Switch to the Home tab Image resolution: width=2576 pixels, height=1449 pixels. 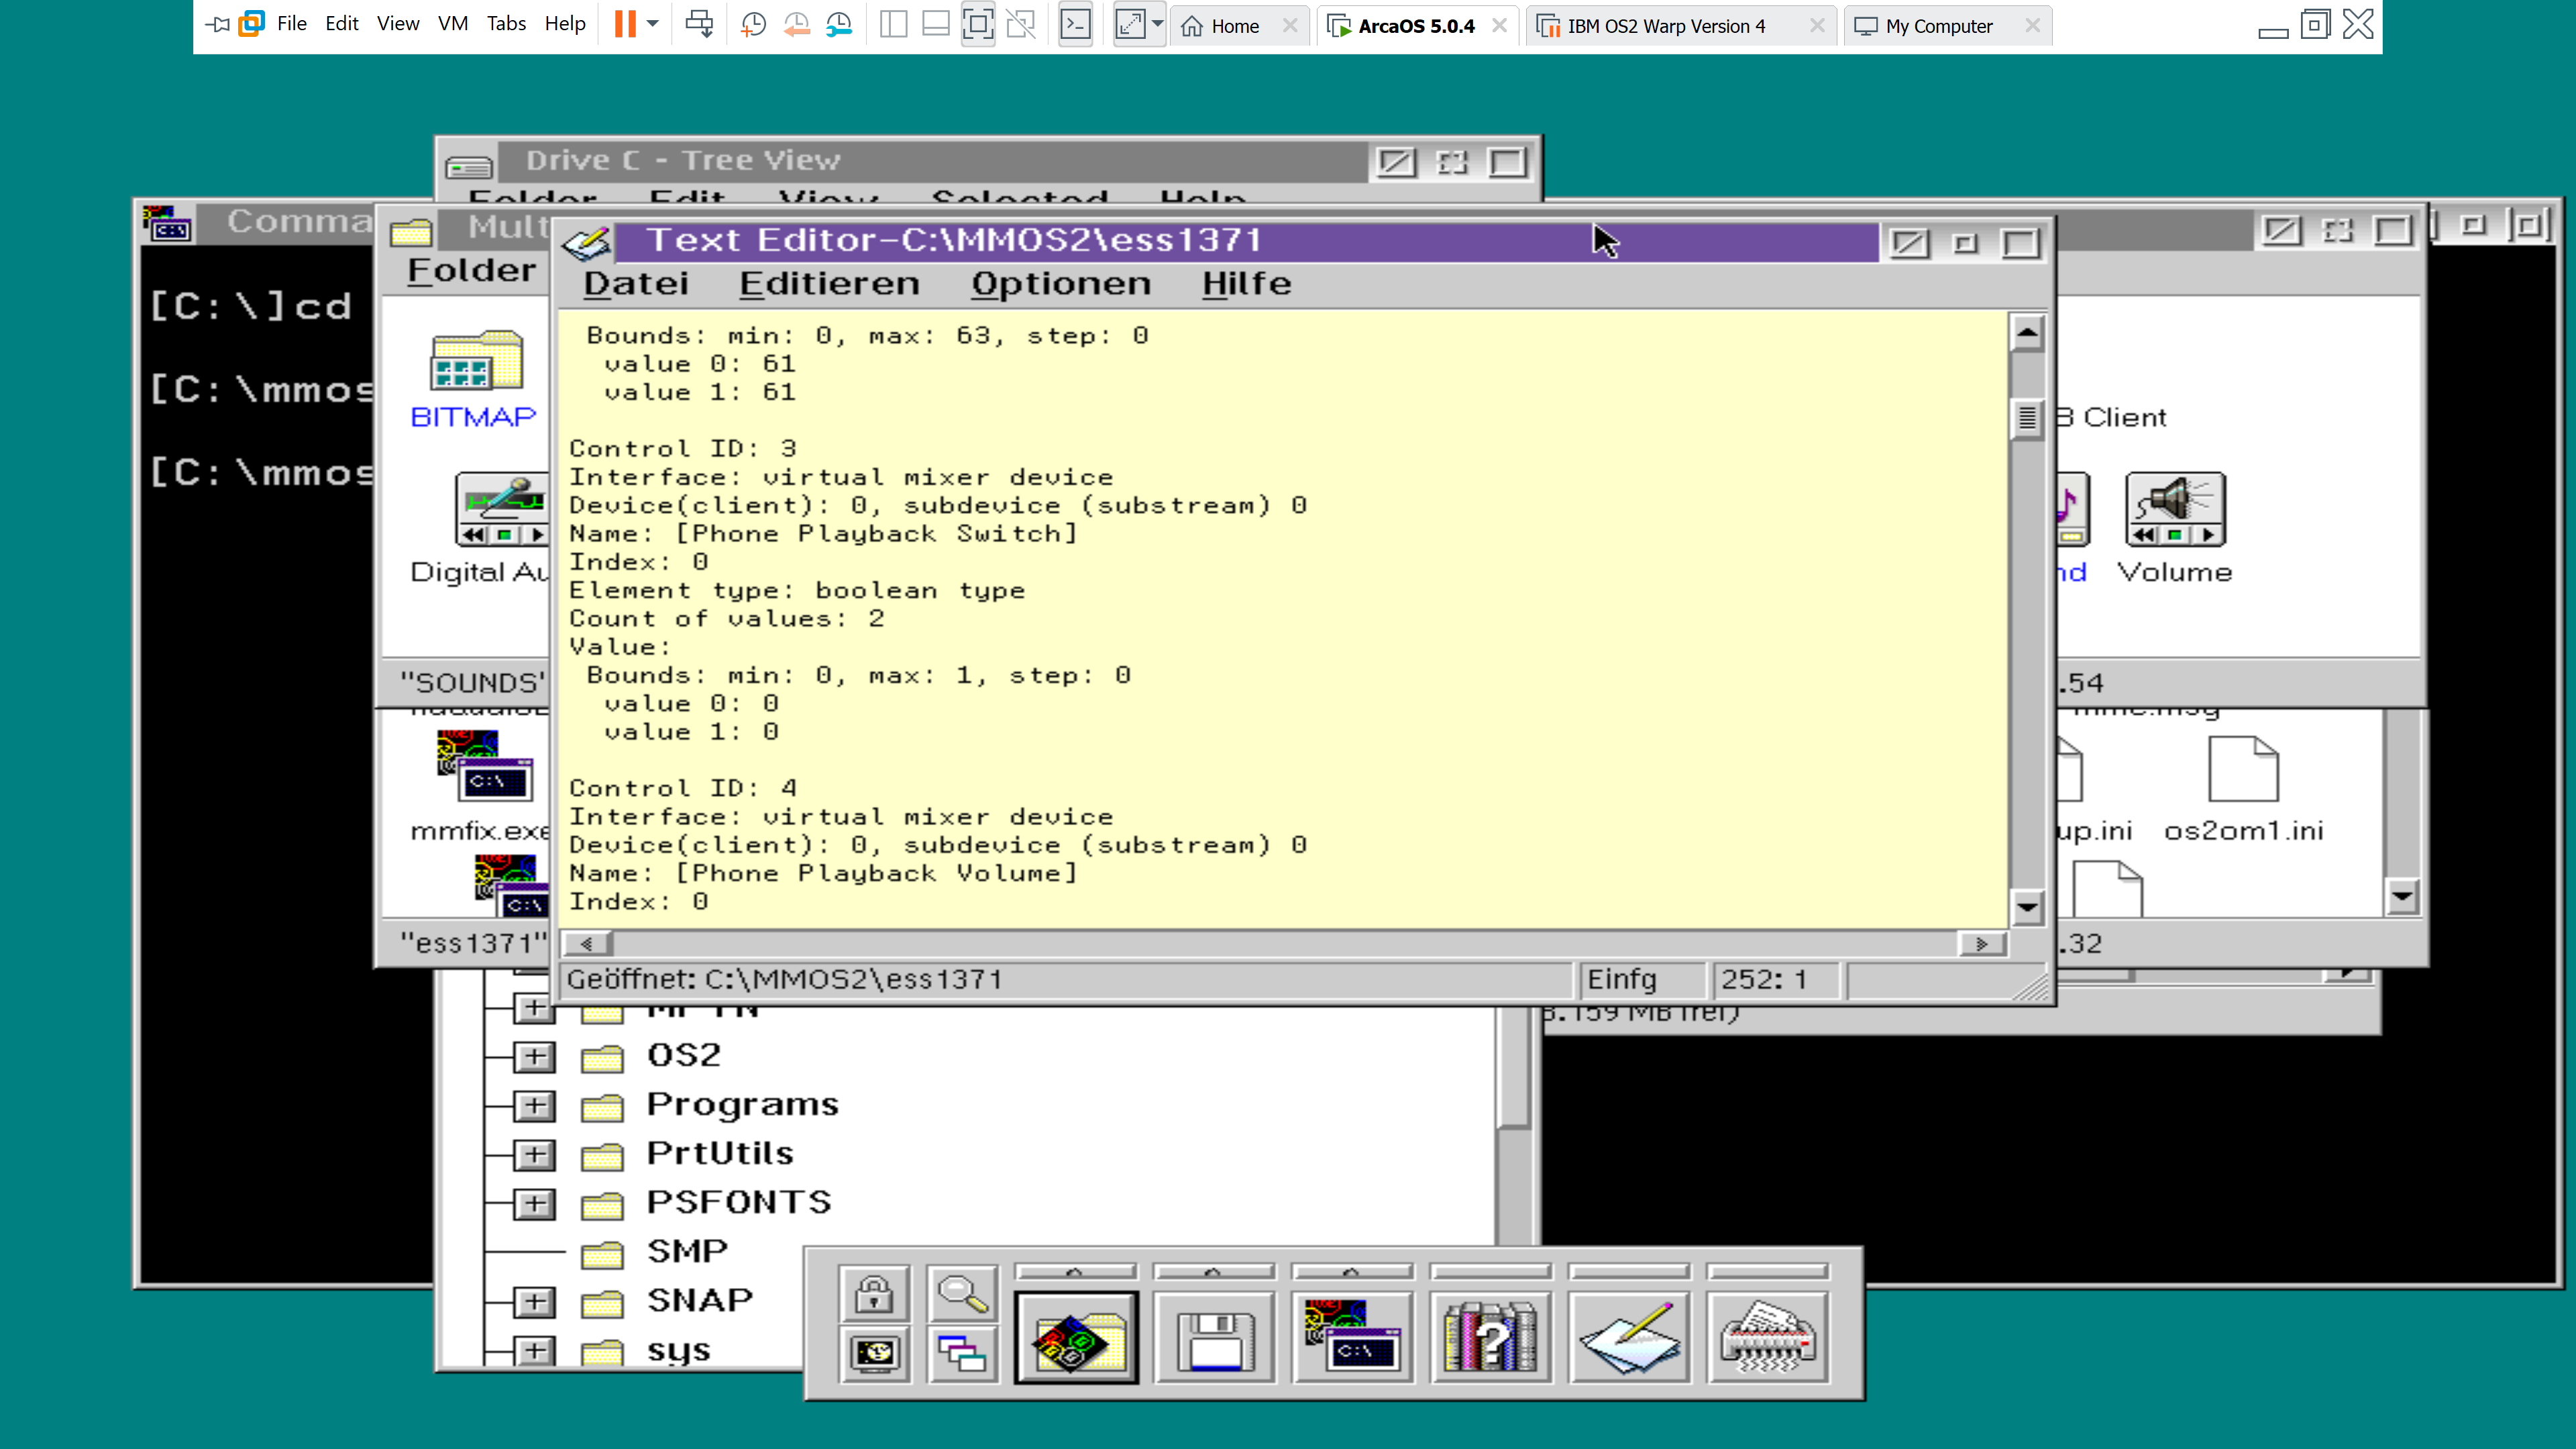coord(1234,26)
